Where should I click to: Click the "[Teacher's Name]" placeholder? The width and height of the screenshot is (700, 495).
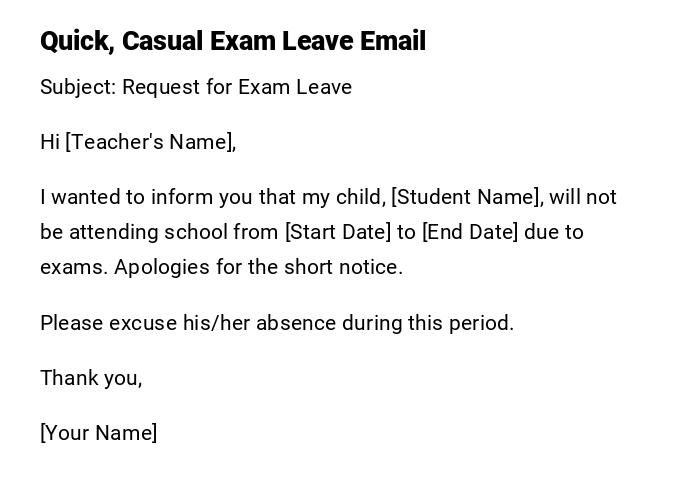click(x=150, y=142)
